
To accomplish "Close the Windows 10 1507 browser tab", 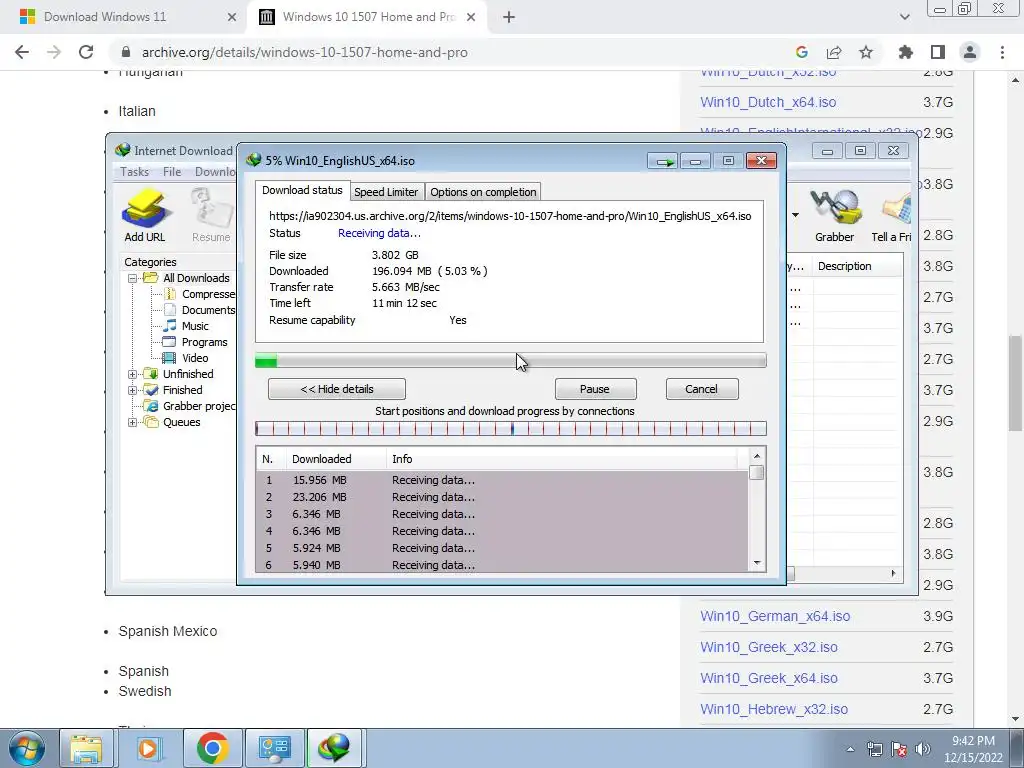I will tap(471, 17).
